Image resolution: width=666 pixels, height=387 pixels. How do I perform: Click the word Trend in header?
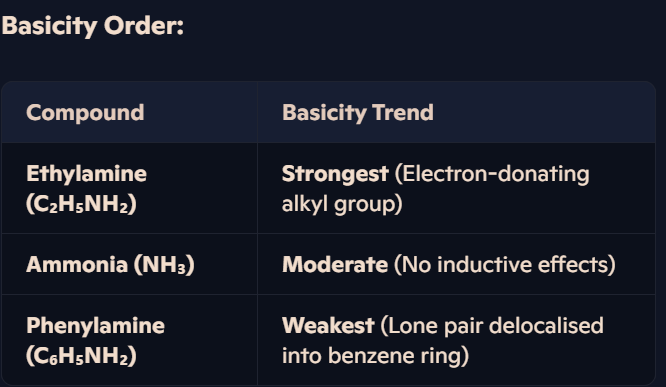point(403,113)
